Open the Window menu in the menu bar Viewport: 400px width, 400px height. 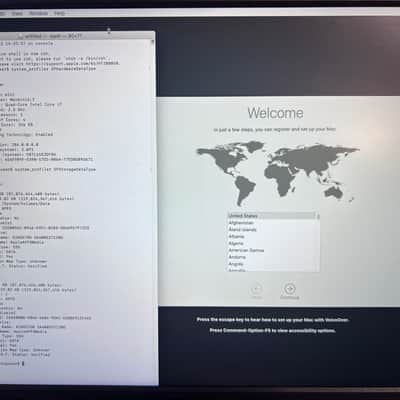click(39, 13)
